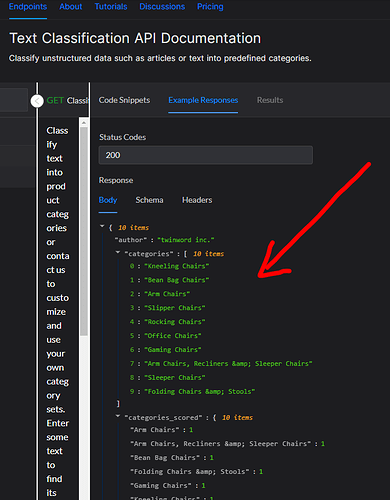
Task: Click the "author" key in response
Action: click(130, 240)
